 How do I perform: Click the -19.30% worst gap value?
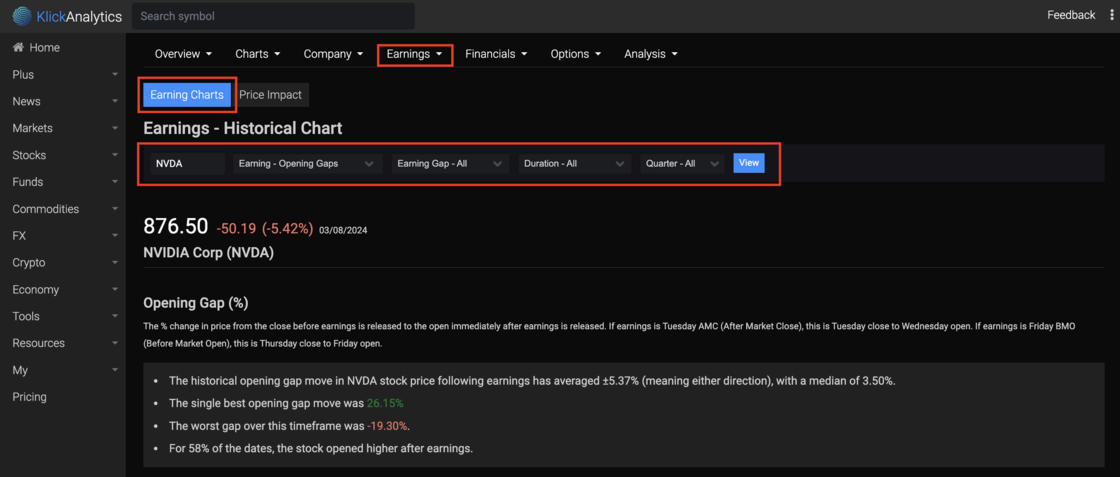(x=389, y=426)
